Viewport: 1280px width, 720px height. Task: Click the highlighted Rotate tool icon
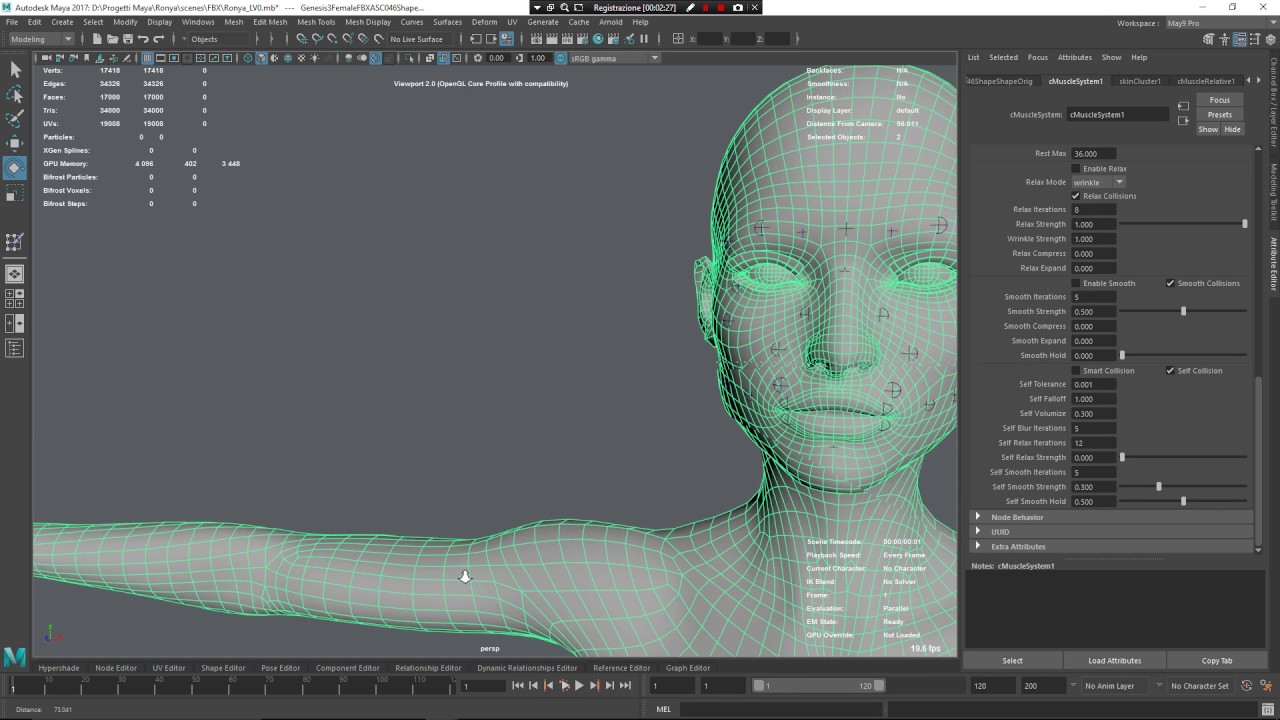tap(15, 168)
